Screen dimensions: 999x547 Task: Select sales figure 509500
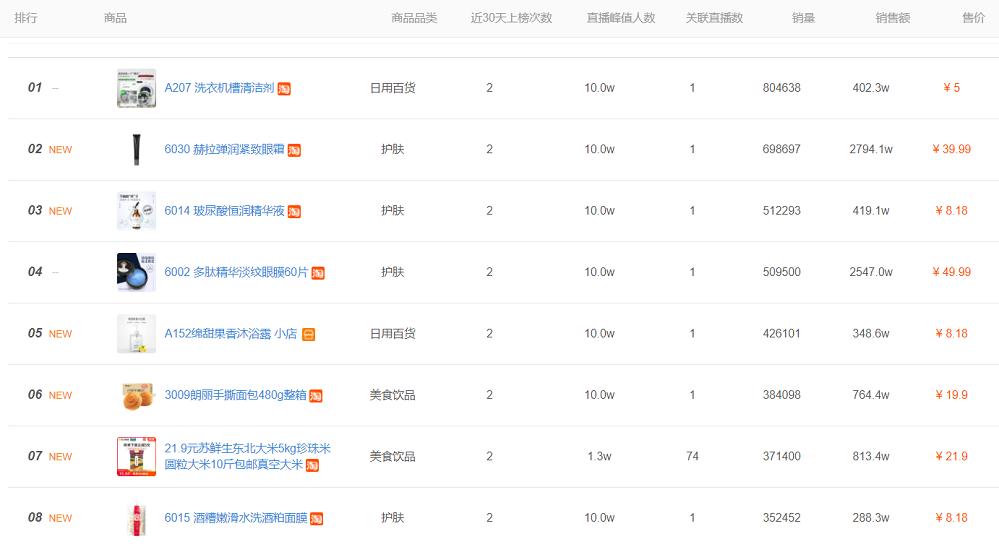[x=782, y=272]
